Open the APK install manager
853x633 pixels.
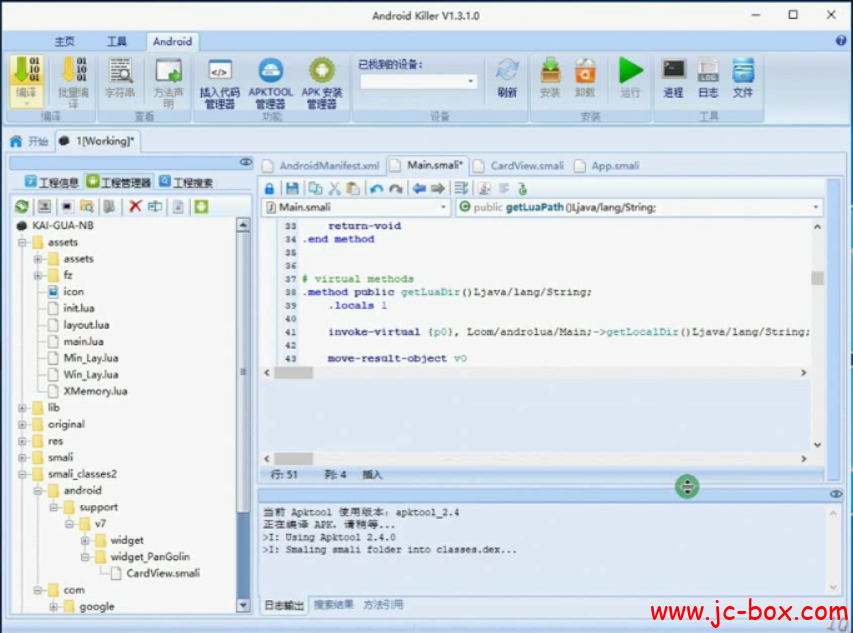tap(321, 72)
